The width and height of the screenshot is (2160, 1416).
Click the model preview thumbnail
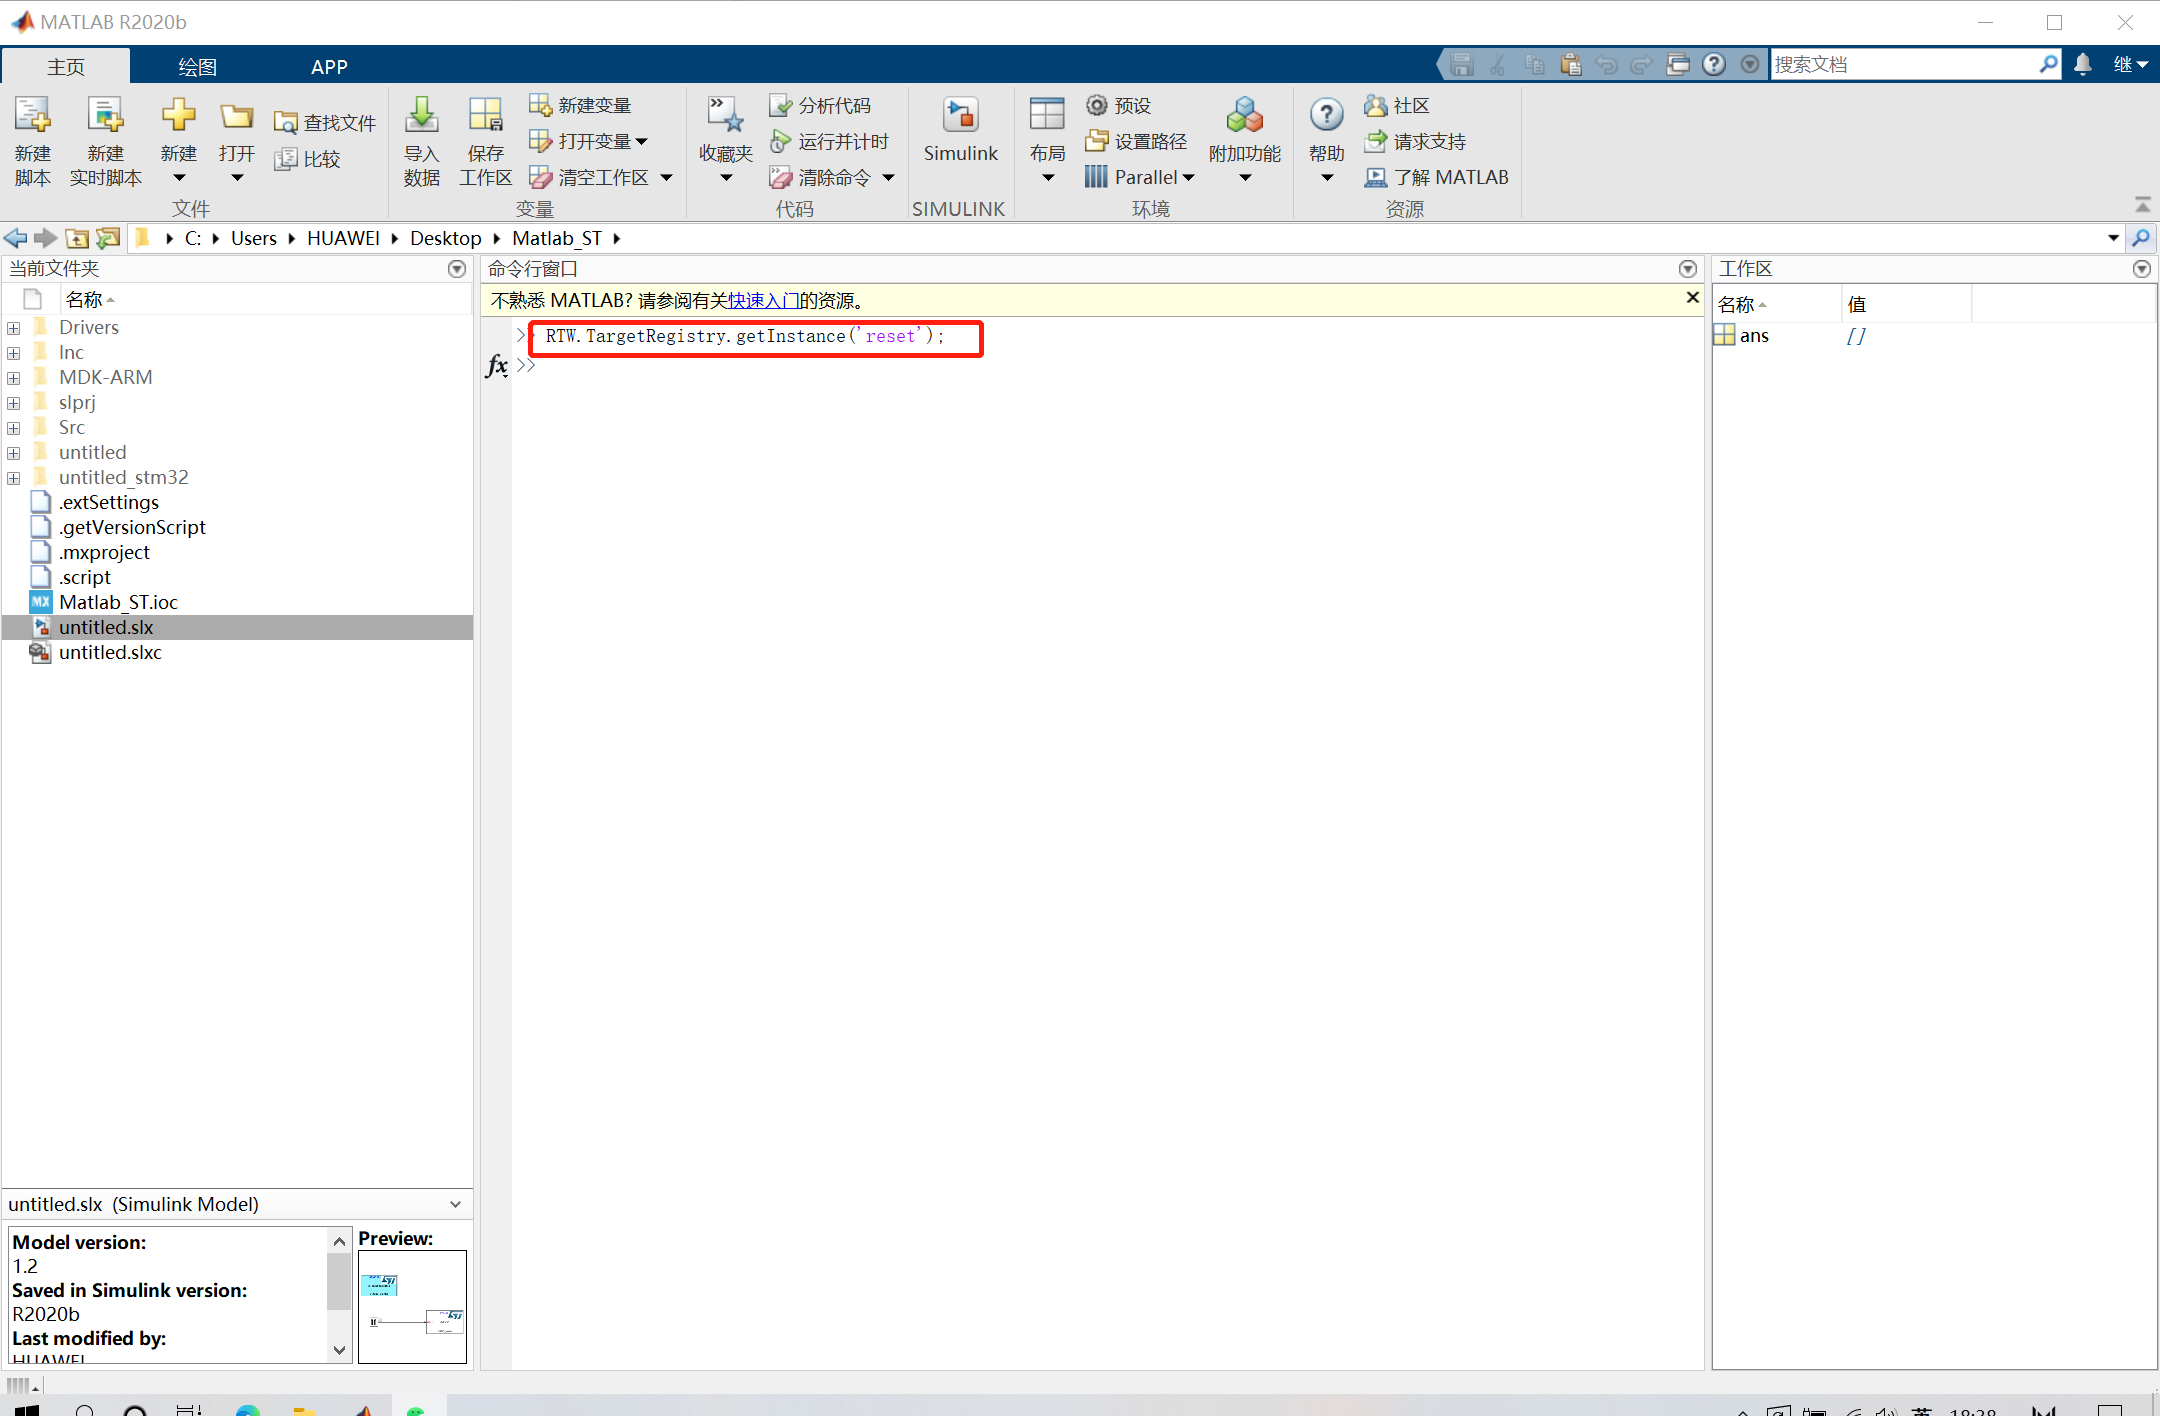[x=412, y=1306]
